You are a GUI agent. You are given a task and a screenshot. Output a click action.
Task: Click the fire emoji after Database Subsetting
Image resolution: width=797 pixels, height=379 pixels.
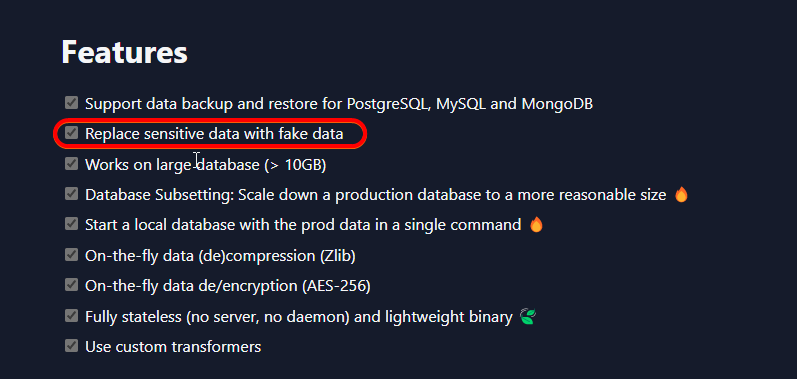681,195
